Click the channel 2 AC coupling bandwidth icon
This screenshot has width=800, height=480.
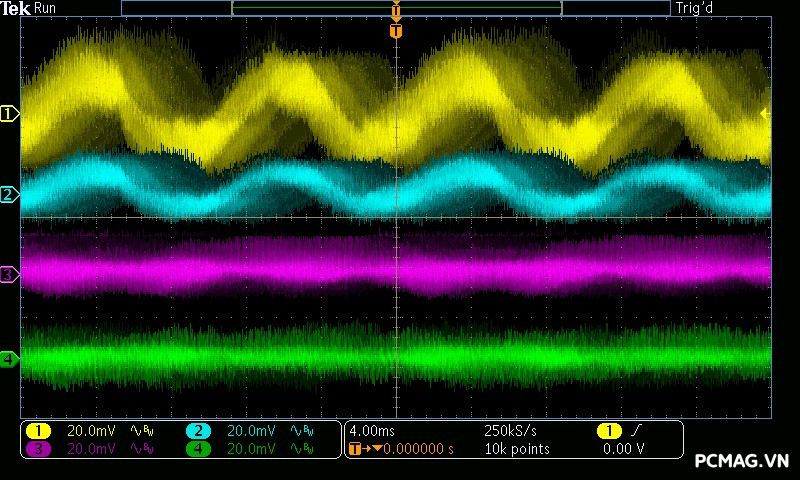[303, 431]
